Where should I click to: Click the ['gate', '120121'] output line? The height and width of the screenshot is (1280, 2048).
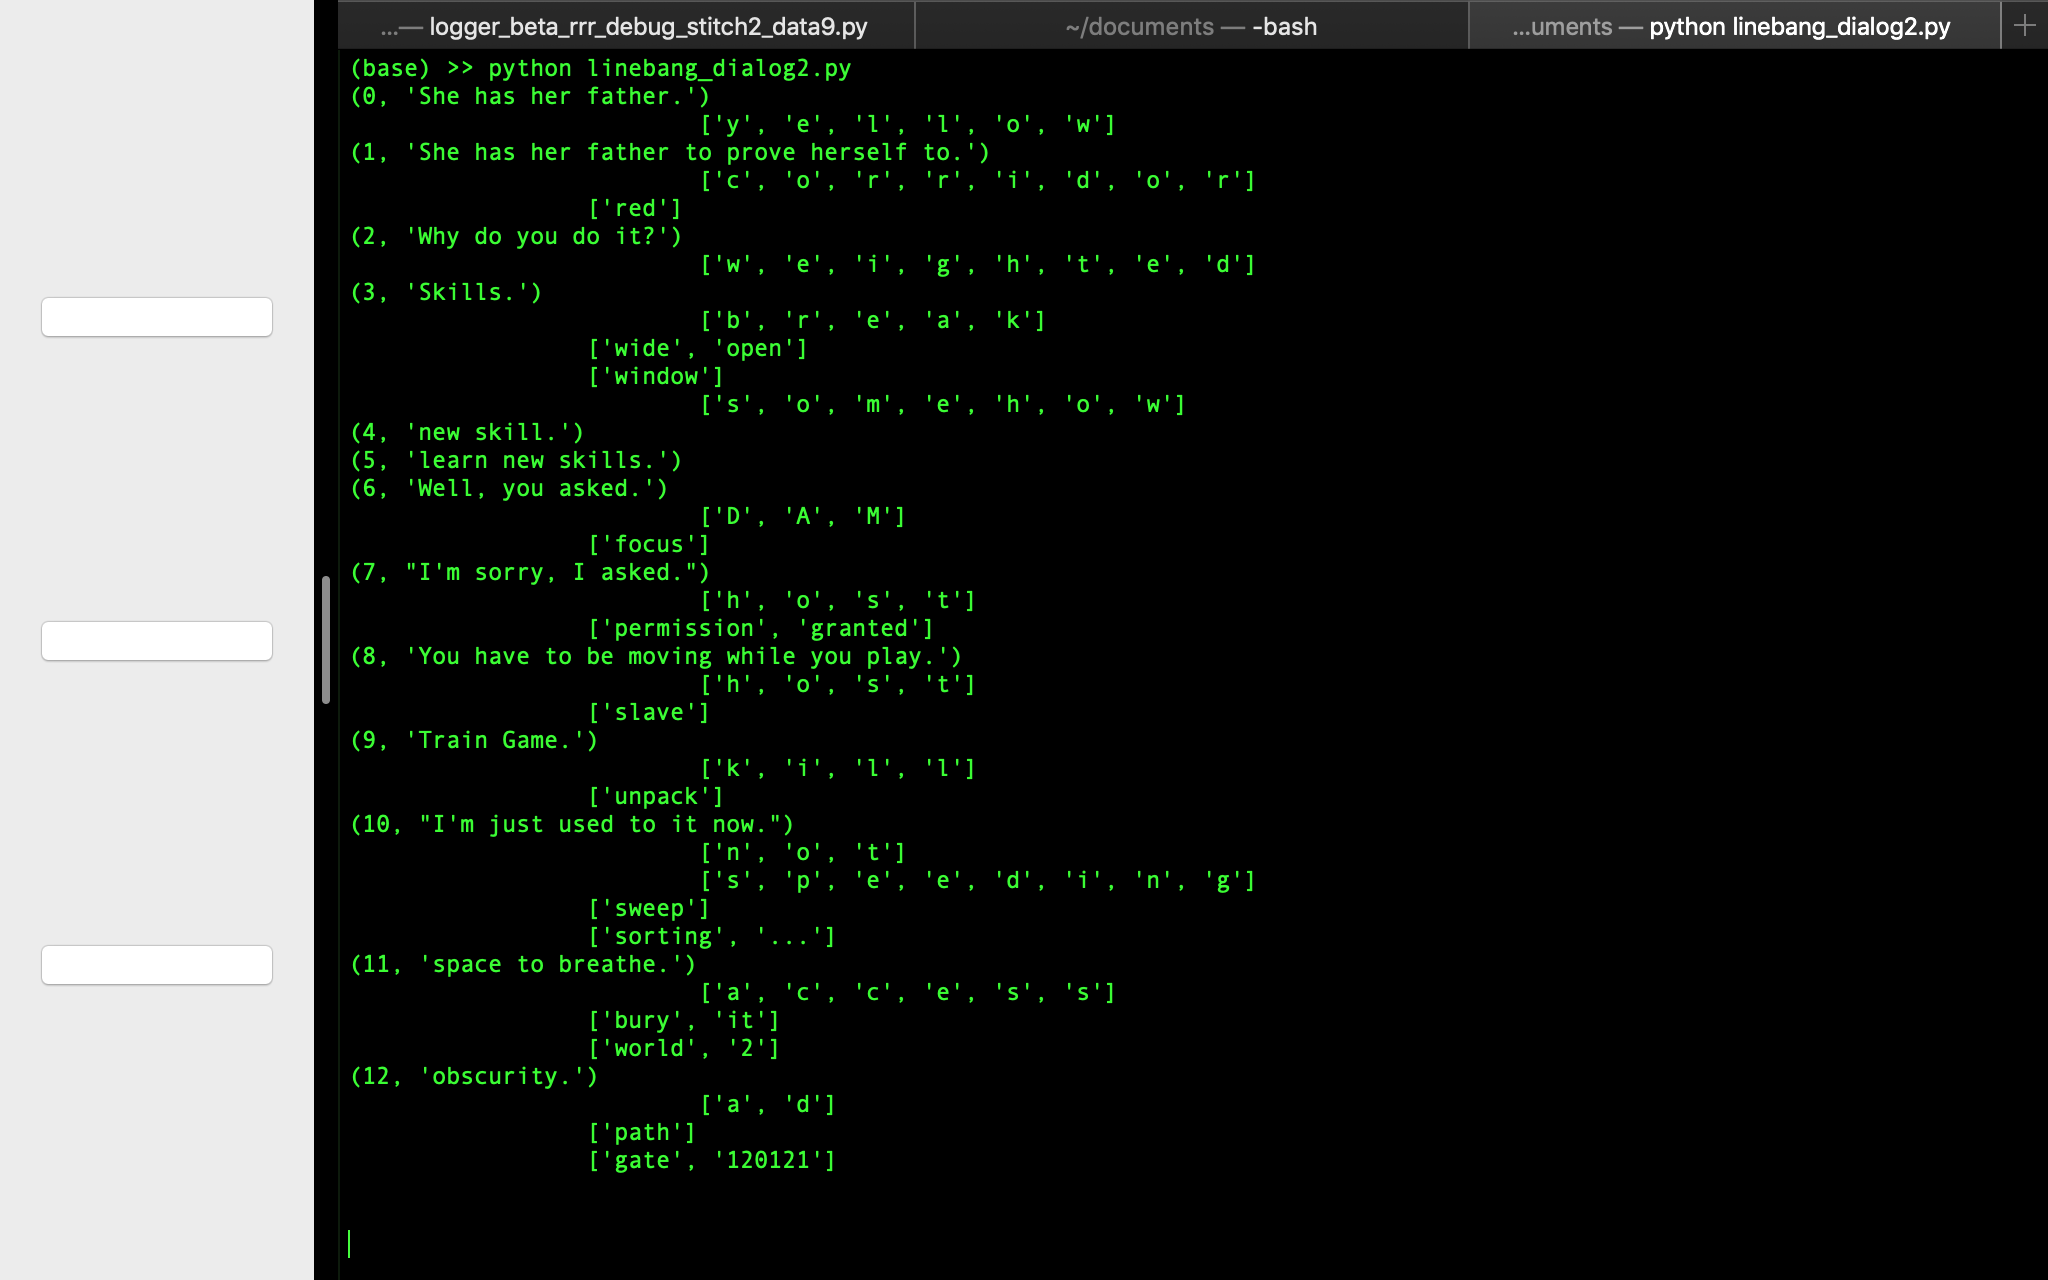click(x=711, y=1160)
